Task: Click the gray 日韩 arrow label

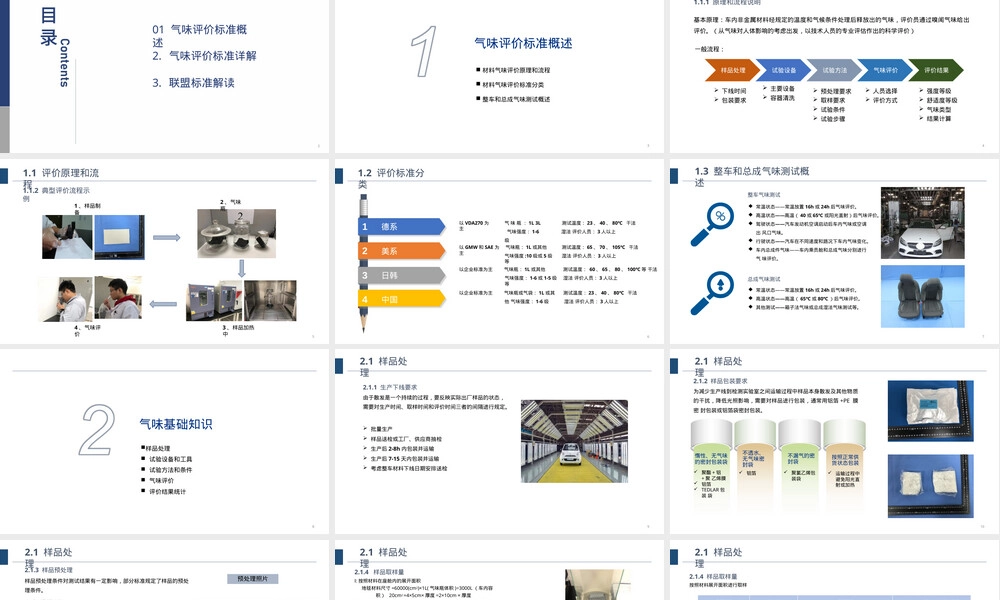Action: coord(402,275)
